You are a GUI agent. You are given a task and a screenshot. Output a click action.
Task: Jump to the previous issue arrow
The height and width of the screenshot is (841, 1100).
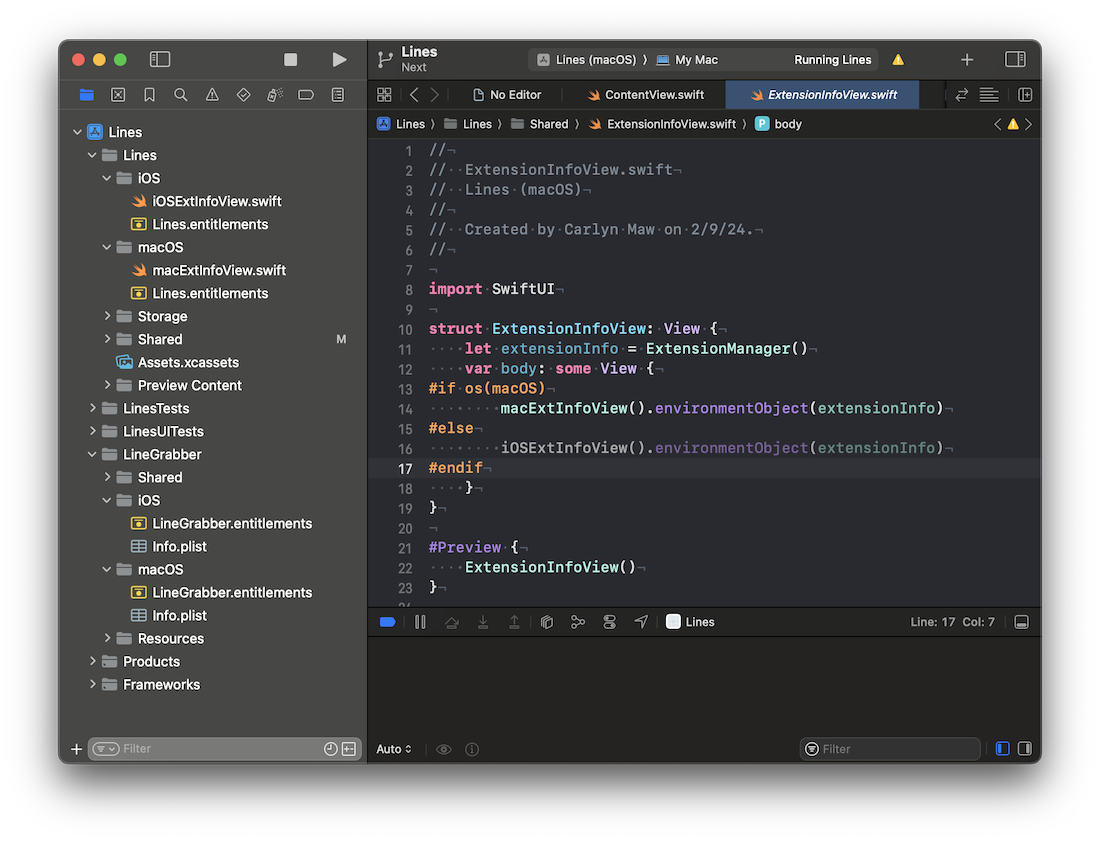pos(998,124)
